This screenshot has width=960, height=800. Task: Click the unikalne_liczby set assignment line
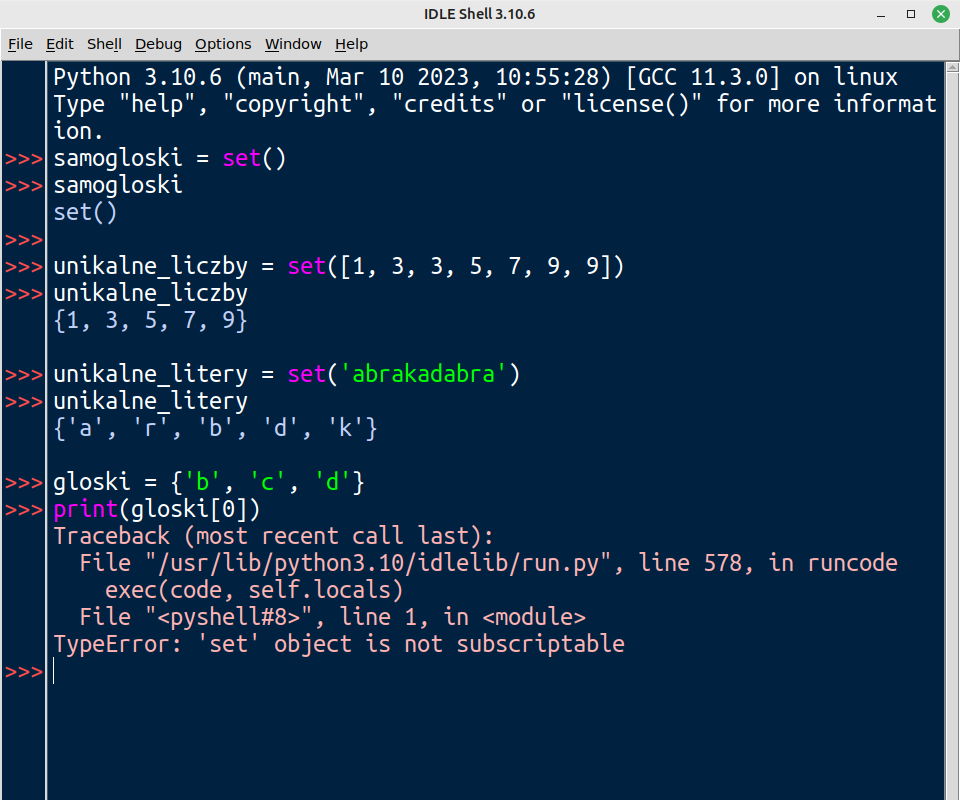click(x=338, y=266)
